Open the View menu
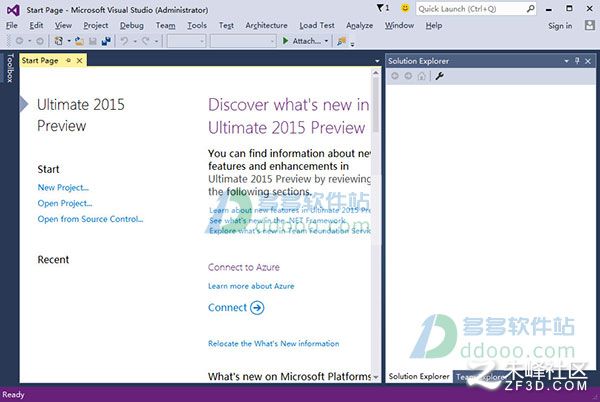The width and height of the screenshot is (600, 402). point(63,25)
